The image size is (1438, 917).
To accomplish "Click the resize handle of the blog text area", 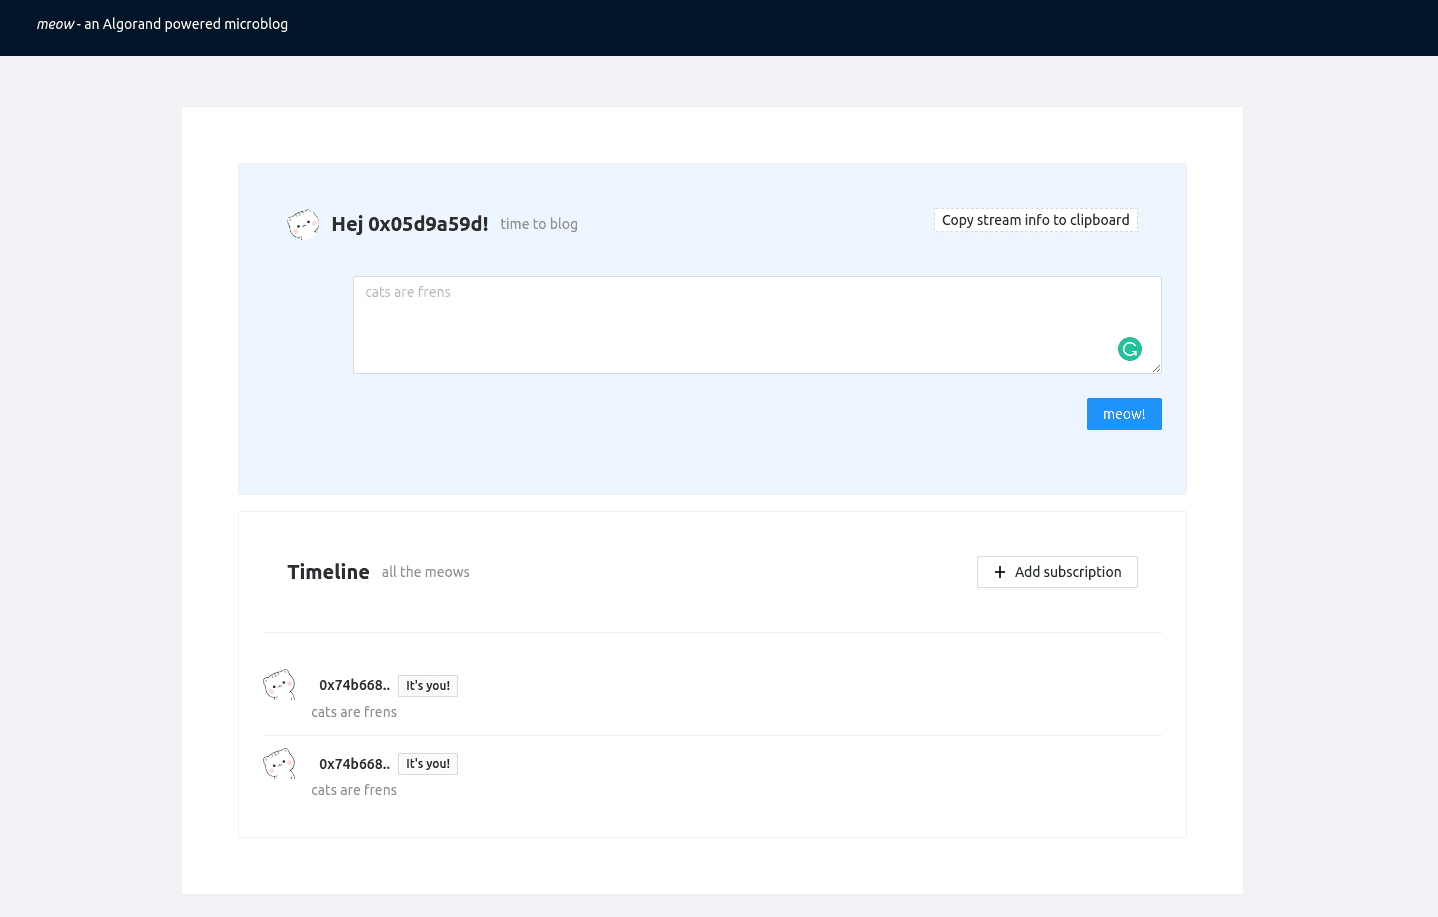I will click(1156, 368).
